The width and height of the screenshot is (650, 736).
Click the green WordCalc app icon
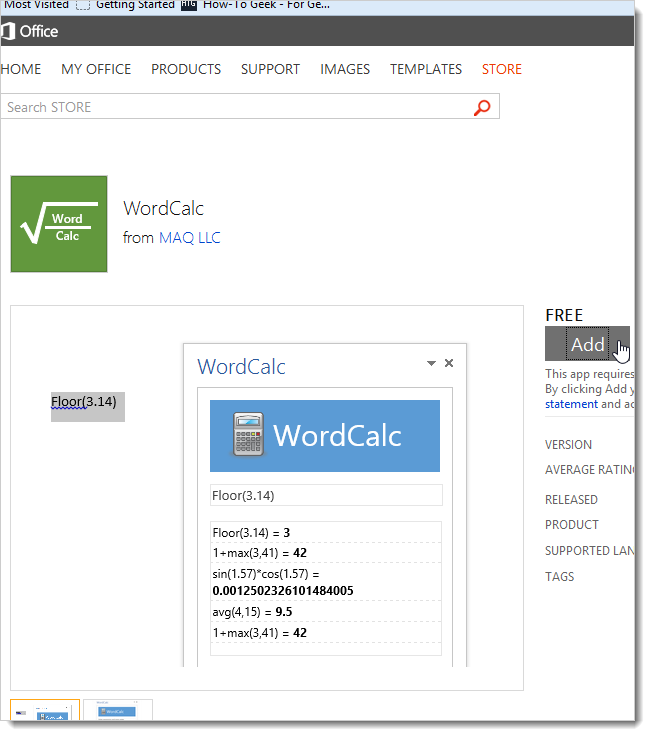point(59,224)
